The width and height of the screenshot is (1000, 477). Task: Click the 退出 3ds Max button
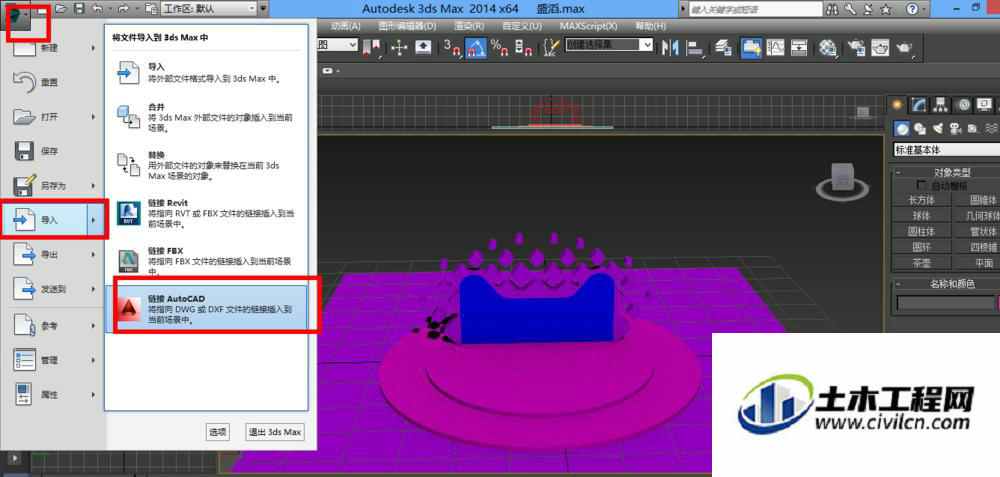pos(275,432)
